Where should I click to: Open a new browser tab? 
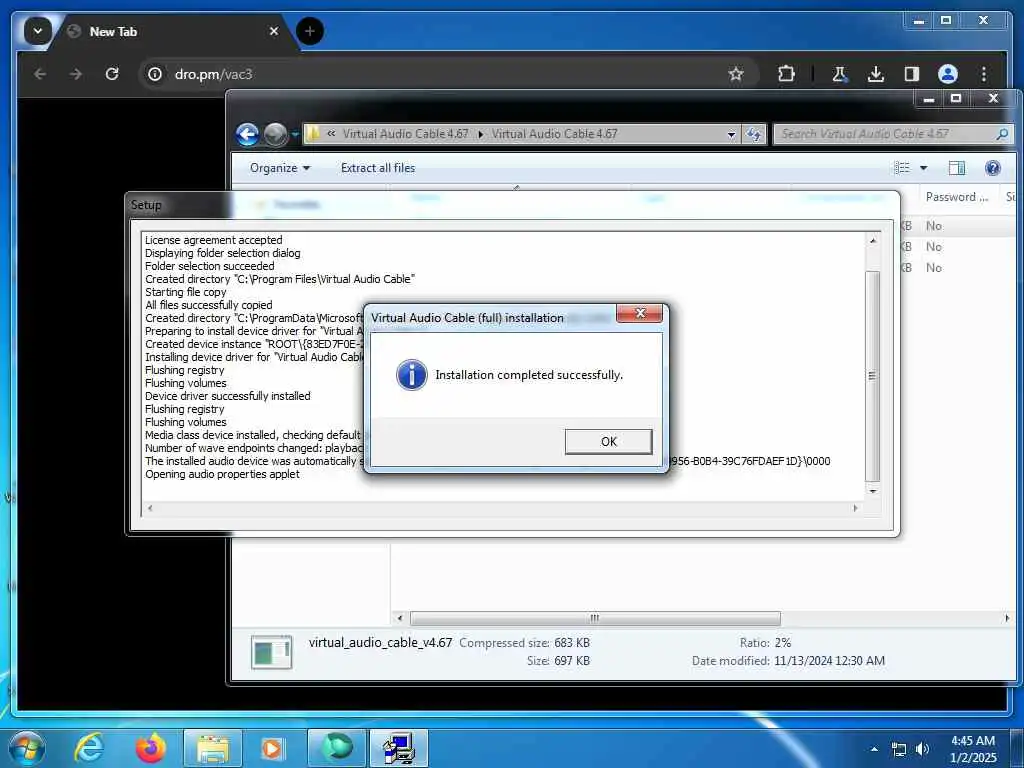[x=310, y=31]
